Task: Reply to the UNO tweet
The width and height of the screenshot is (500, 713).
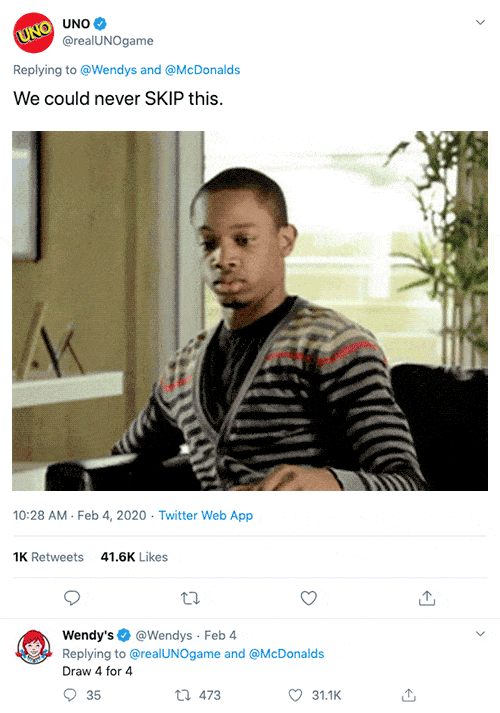Action: [72, 598]
